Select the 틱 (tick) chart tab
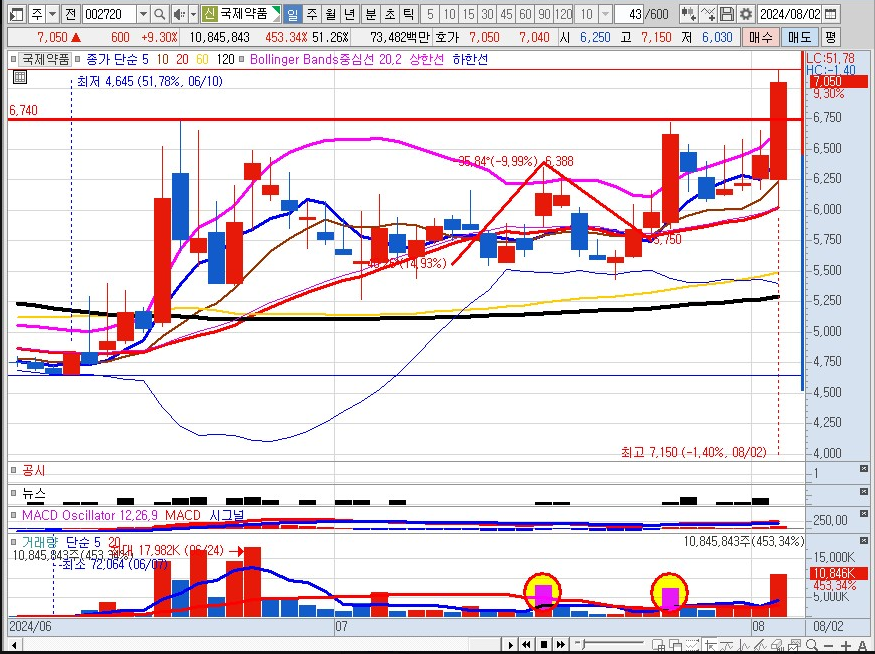This screenshot has width=875, height=654. pos(407,14)
